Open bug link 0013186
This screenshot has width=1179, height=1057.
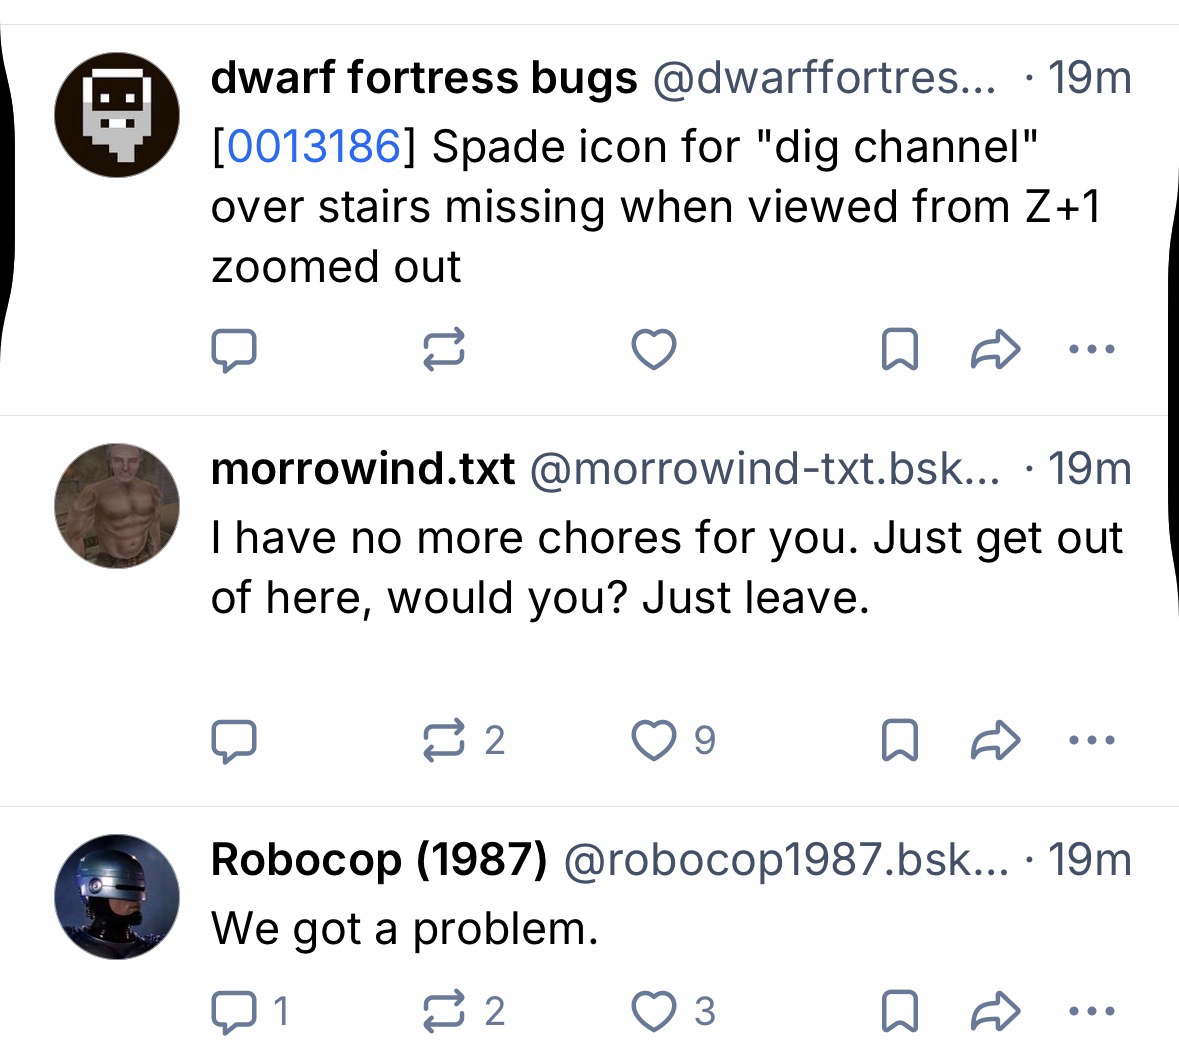314,147
